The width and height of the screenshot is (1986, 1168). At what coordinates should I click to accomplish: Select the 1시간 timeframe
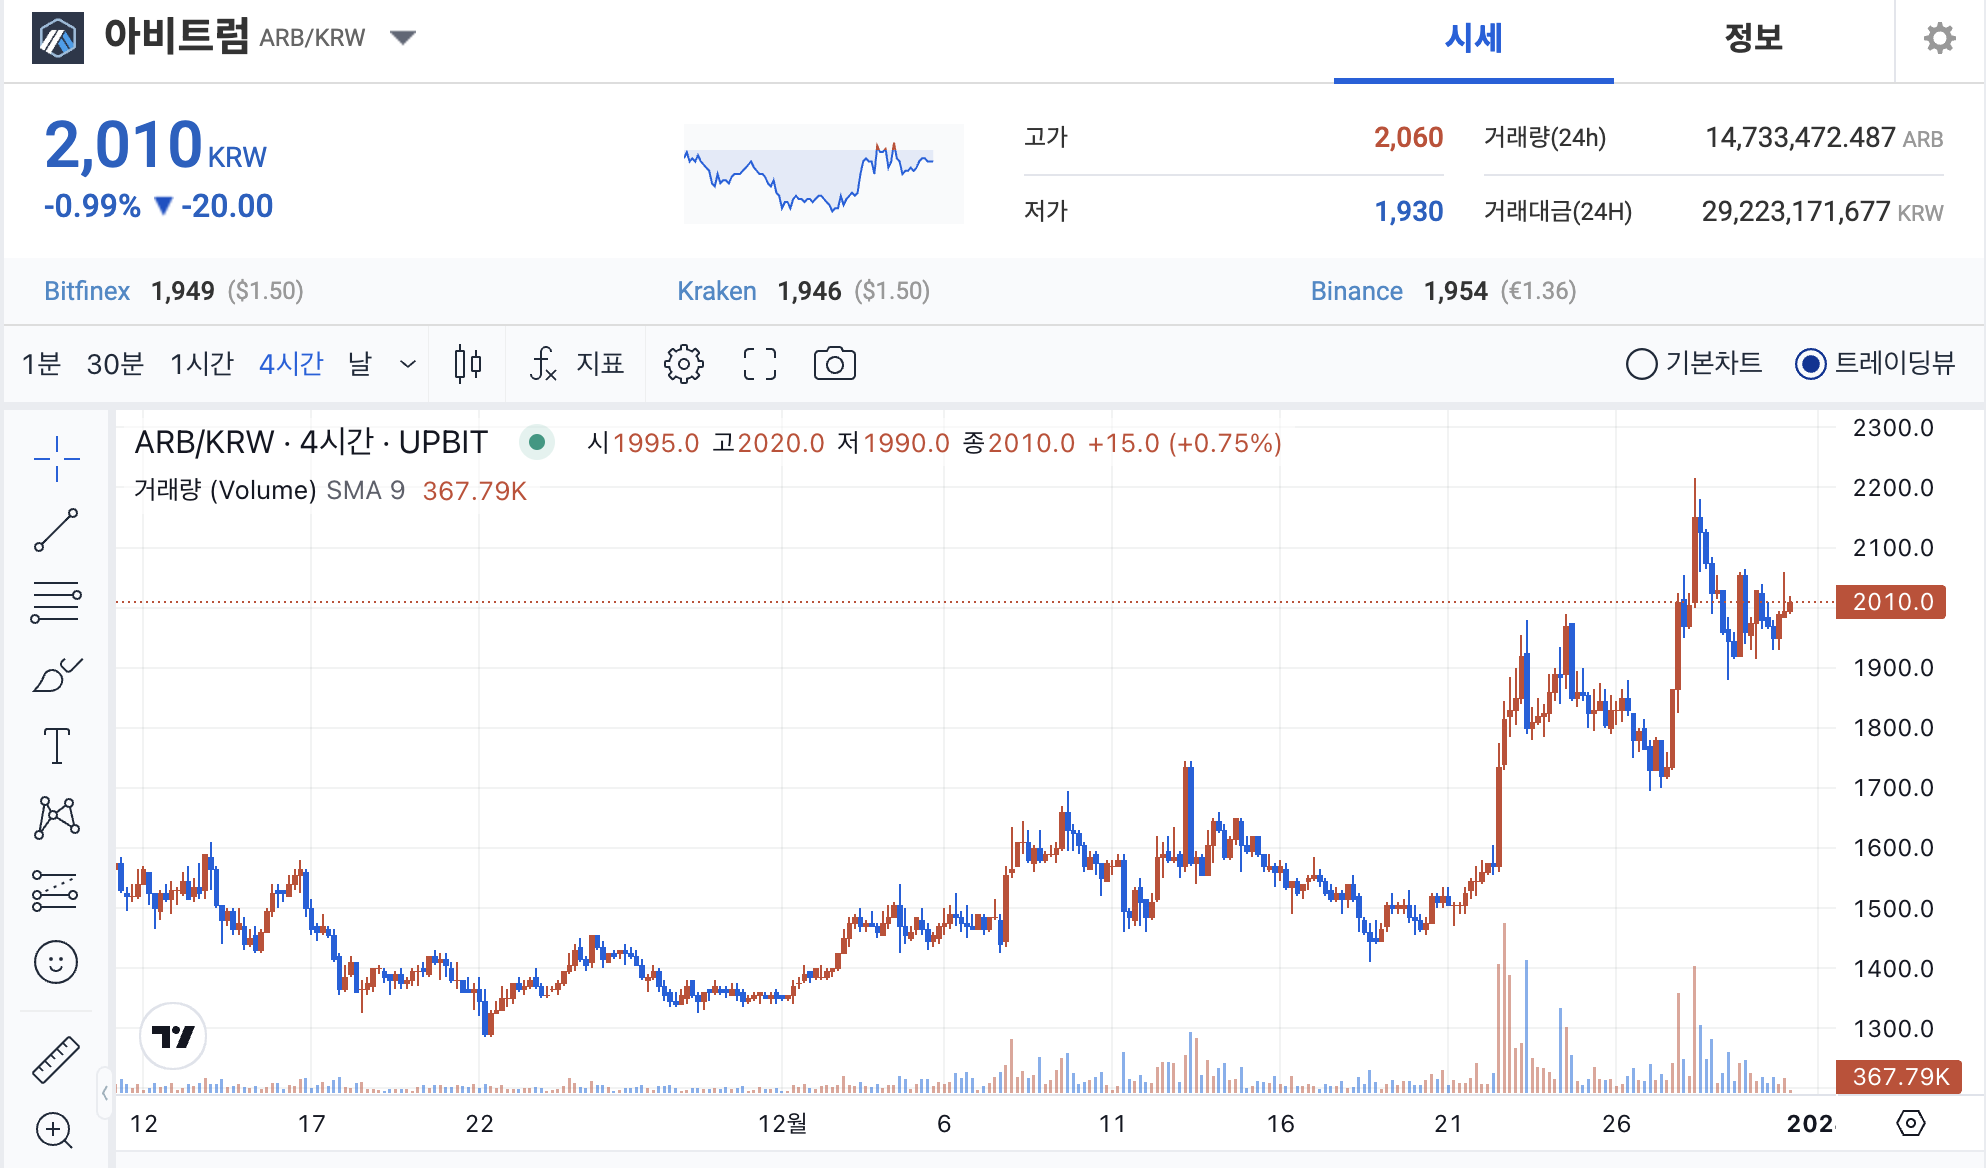(x=201, y=364)
